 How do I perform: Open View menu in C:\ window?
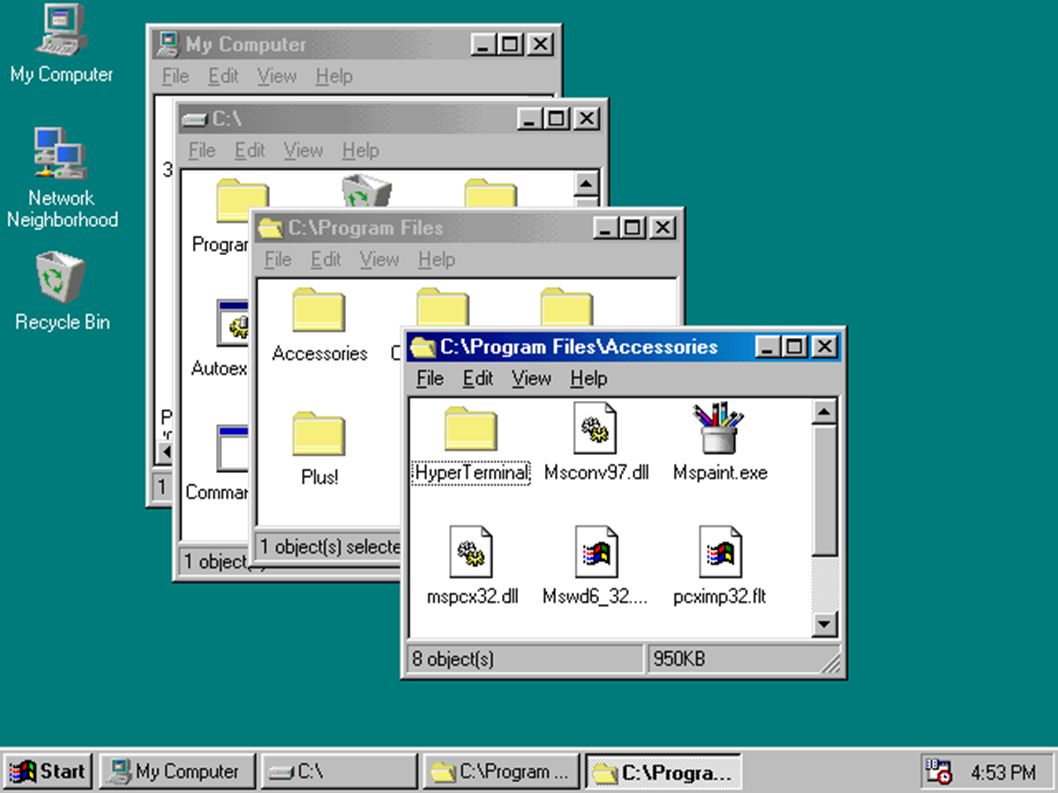(x=303, y=151)
